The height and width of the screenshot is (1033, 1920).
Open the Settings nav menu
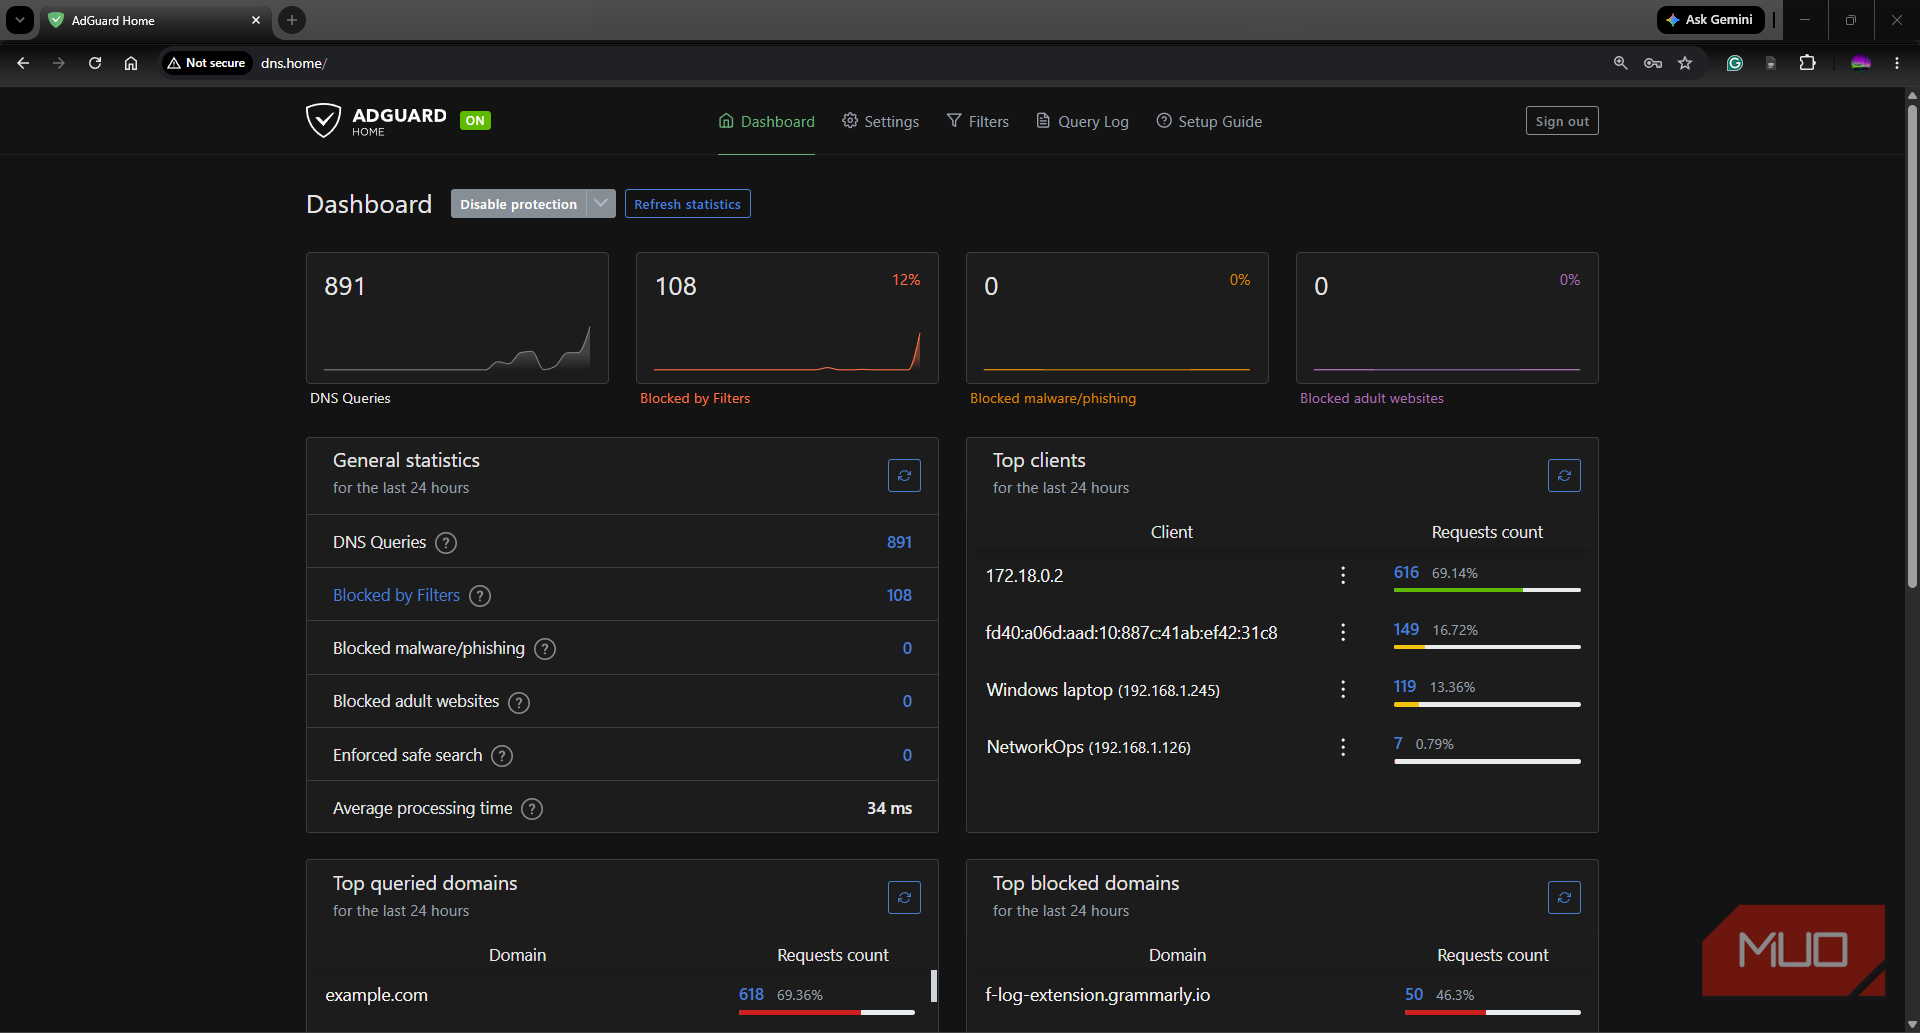(881, 121)
